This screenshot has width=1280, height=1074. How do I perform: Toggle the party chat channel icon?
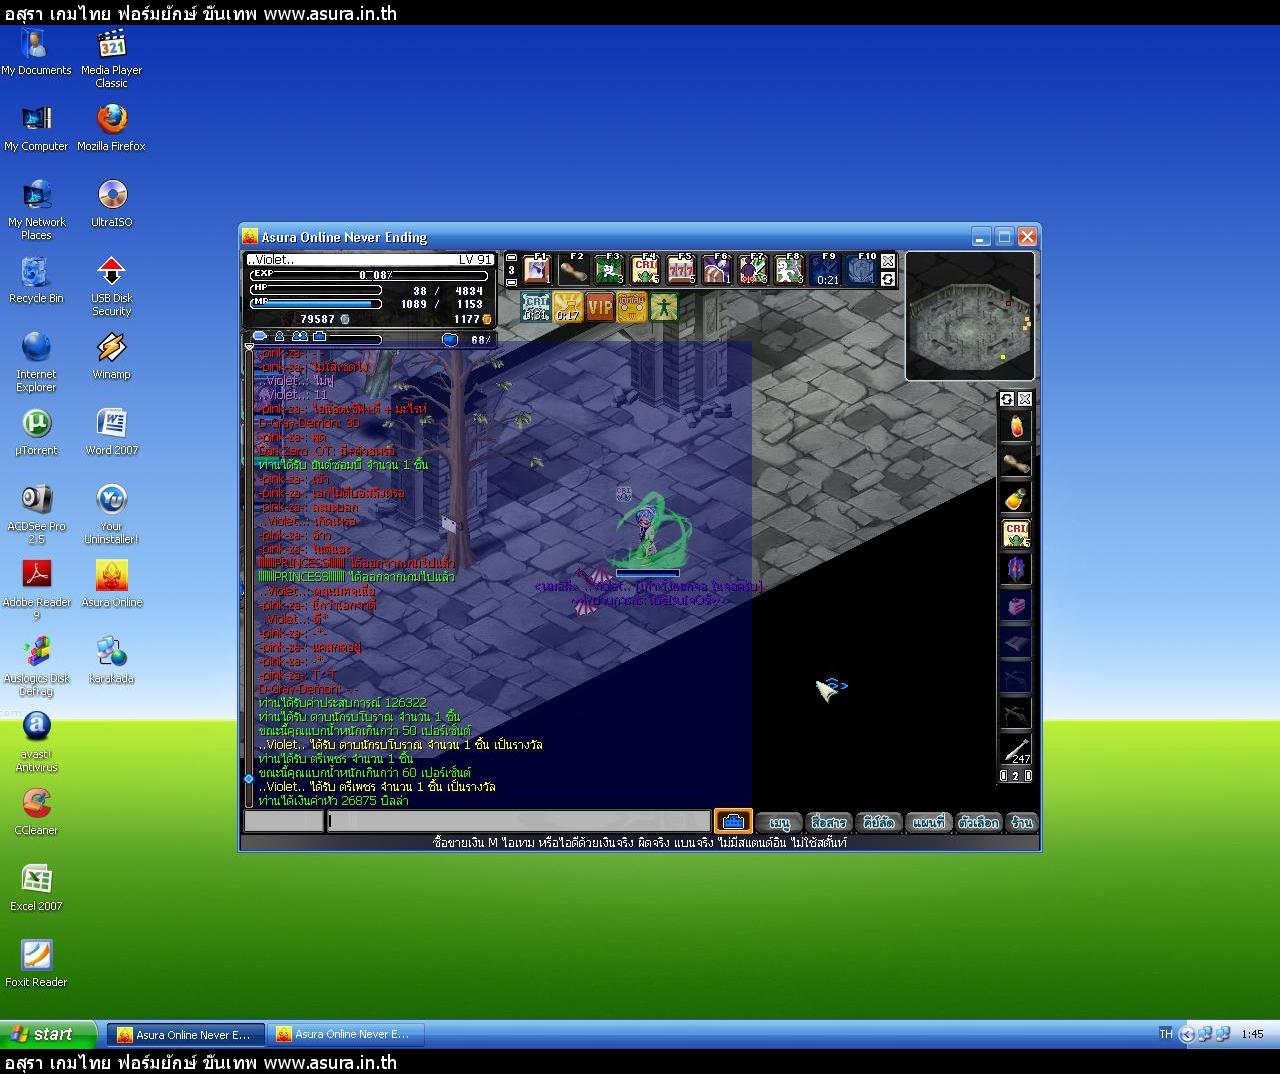click(x=300, y=338)
